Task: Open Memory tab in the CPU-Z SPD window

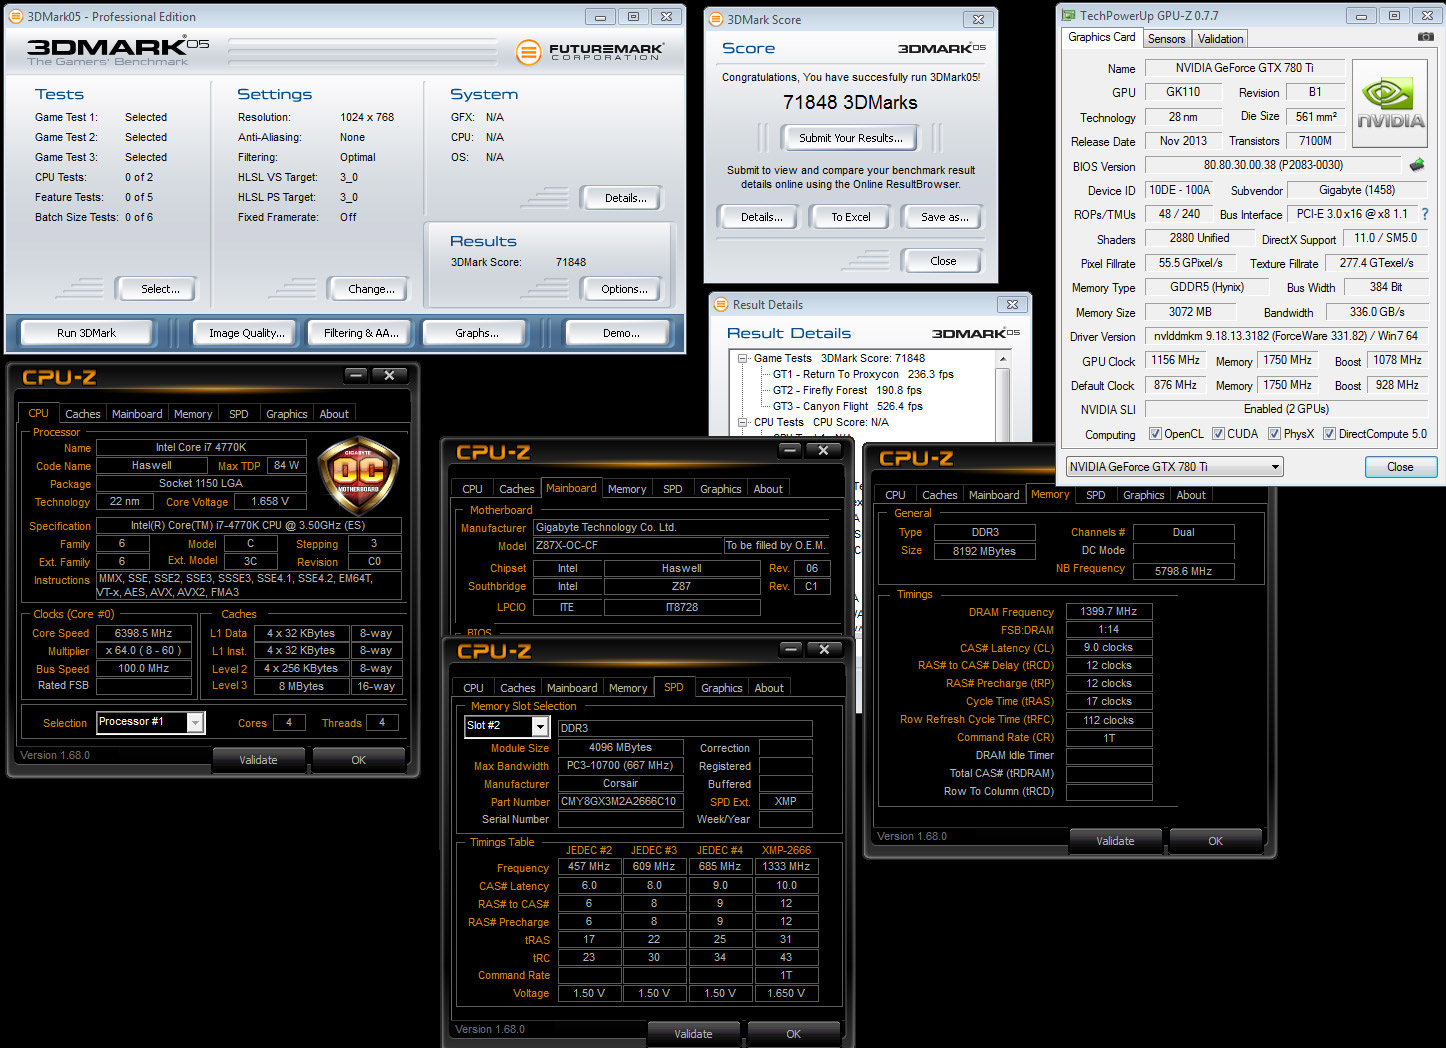Action: tap(628, 688)
